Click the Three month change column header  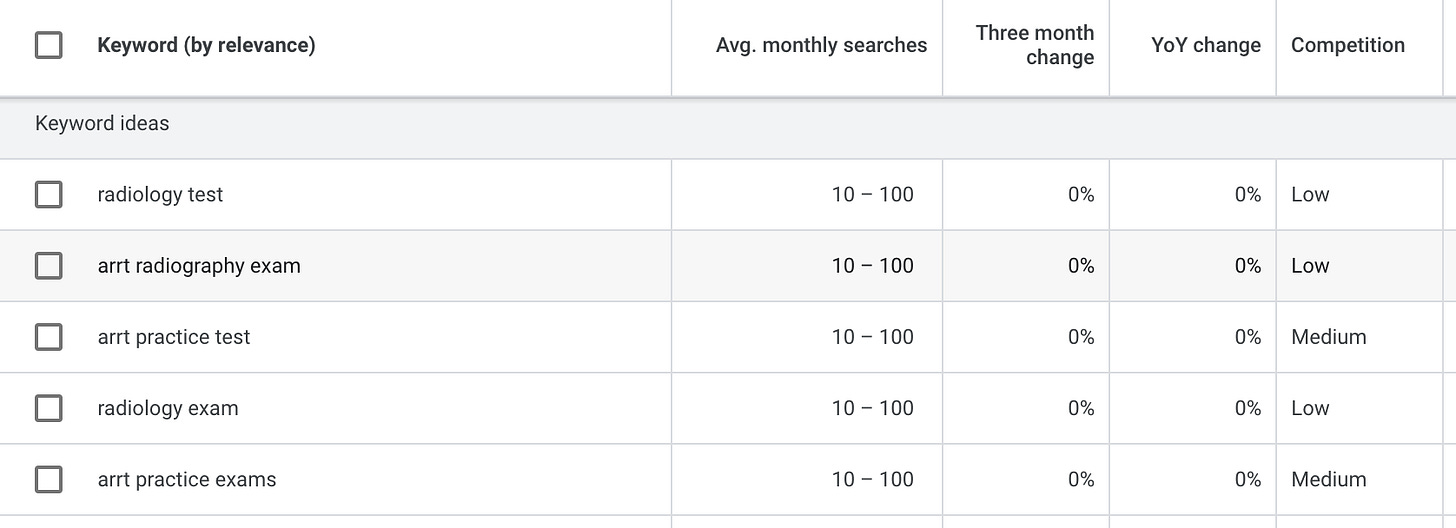click(1034, 45)
